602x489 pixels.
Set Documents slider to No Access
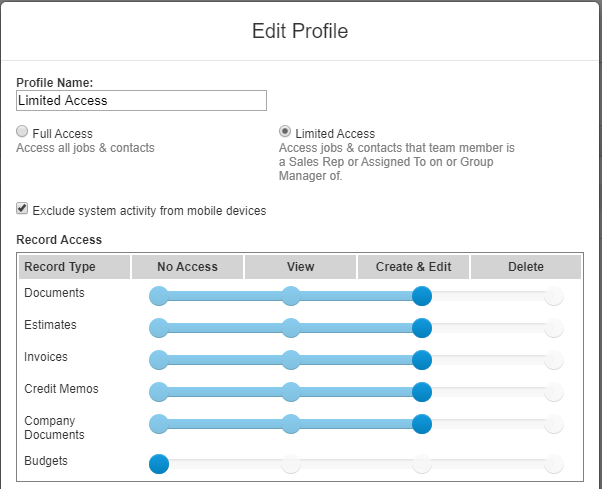(x=158, y=296)
